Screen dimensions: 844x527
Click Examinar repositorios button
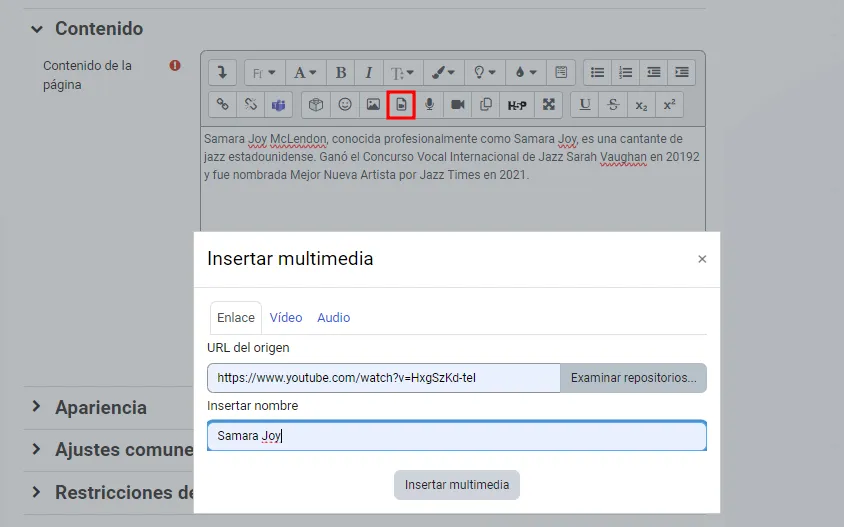(633, 378)
